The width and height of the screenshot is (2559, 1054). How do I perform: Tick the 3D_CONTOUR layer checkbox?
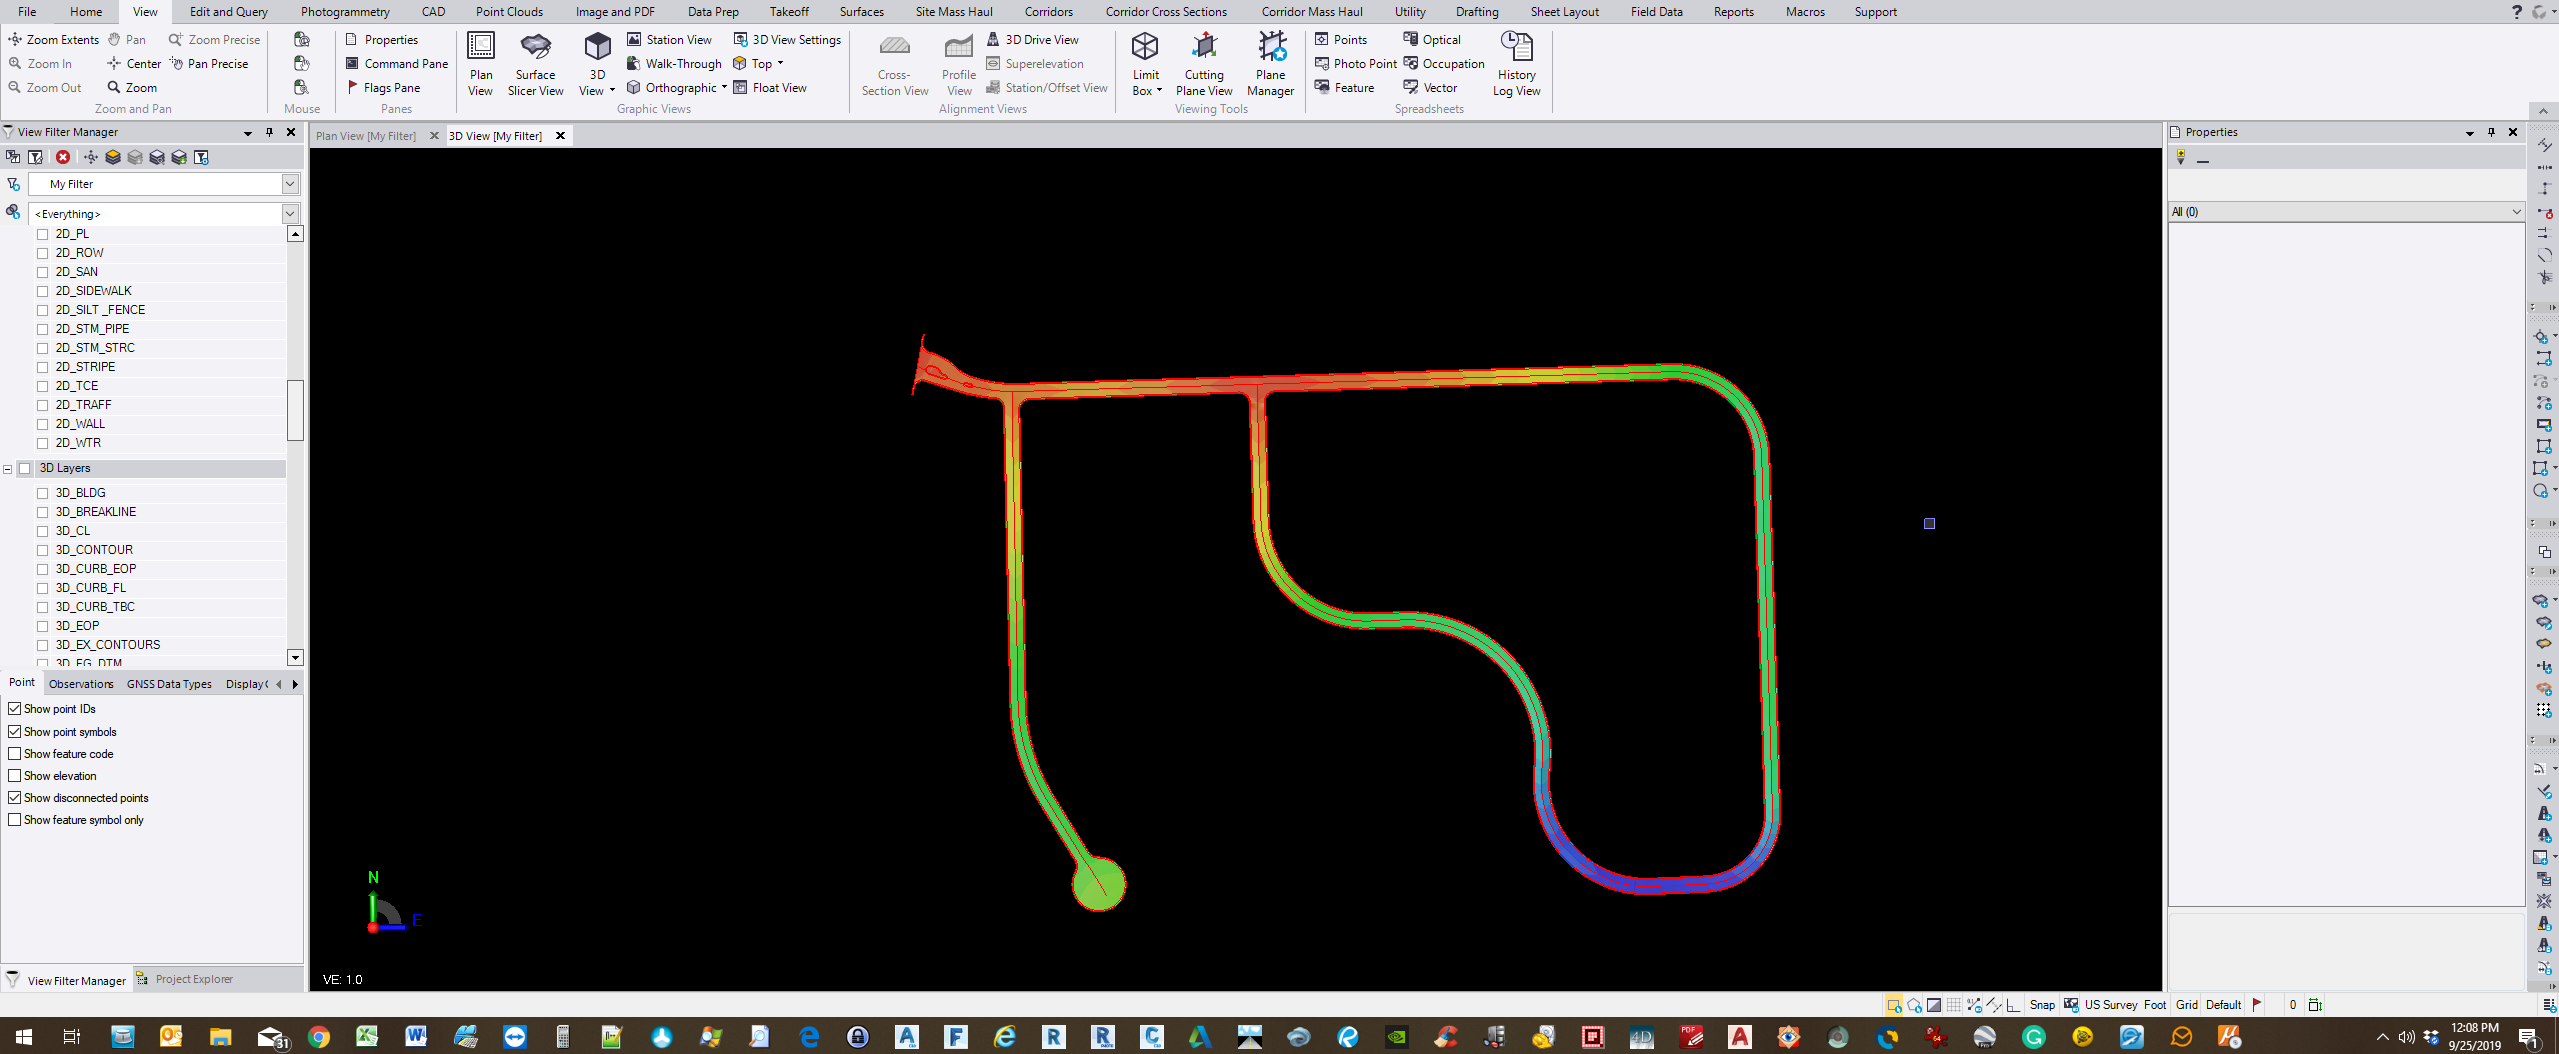[43, 550]
